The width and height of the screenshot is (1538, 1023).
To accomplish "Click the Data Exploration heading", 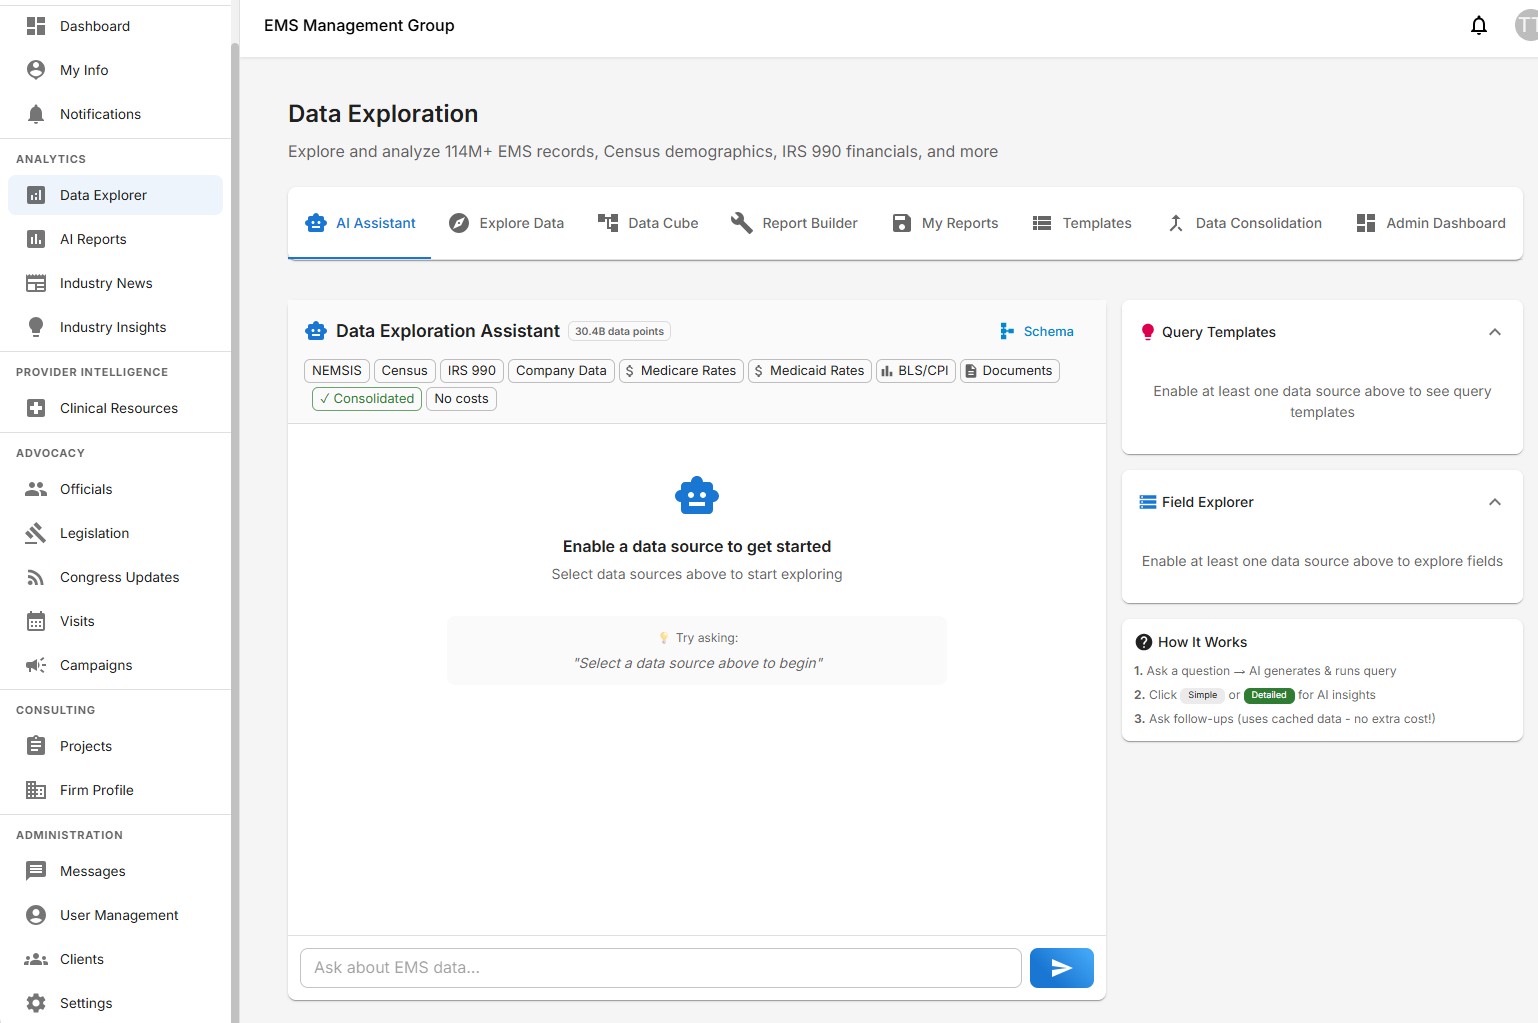I will point(383,114).
